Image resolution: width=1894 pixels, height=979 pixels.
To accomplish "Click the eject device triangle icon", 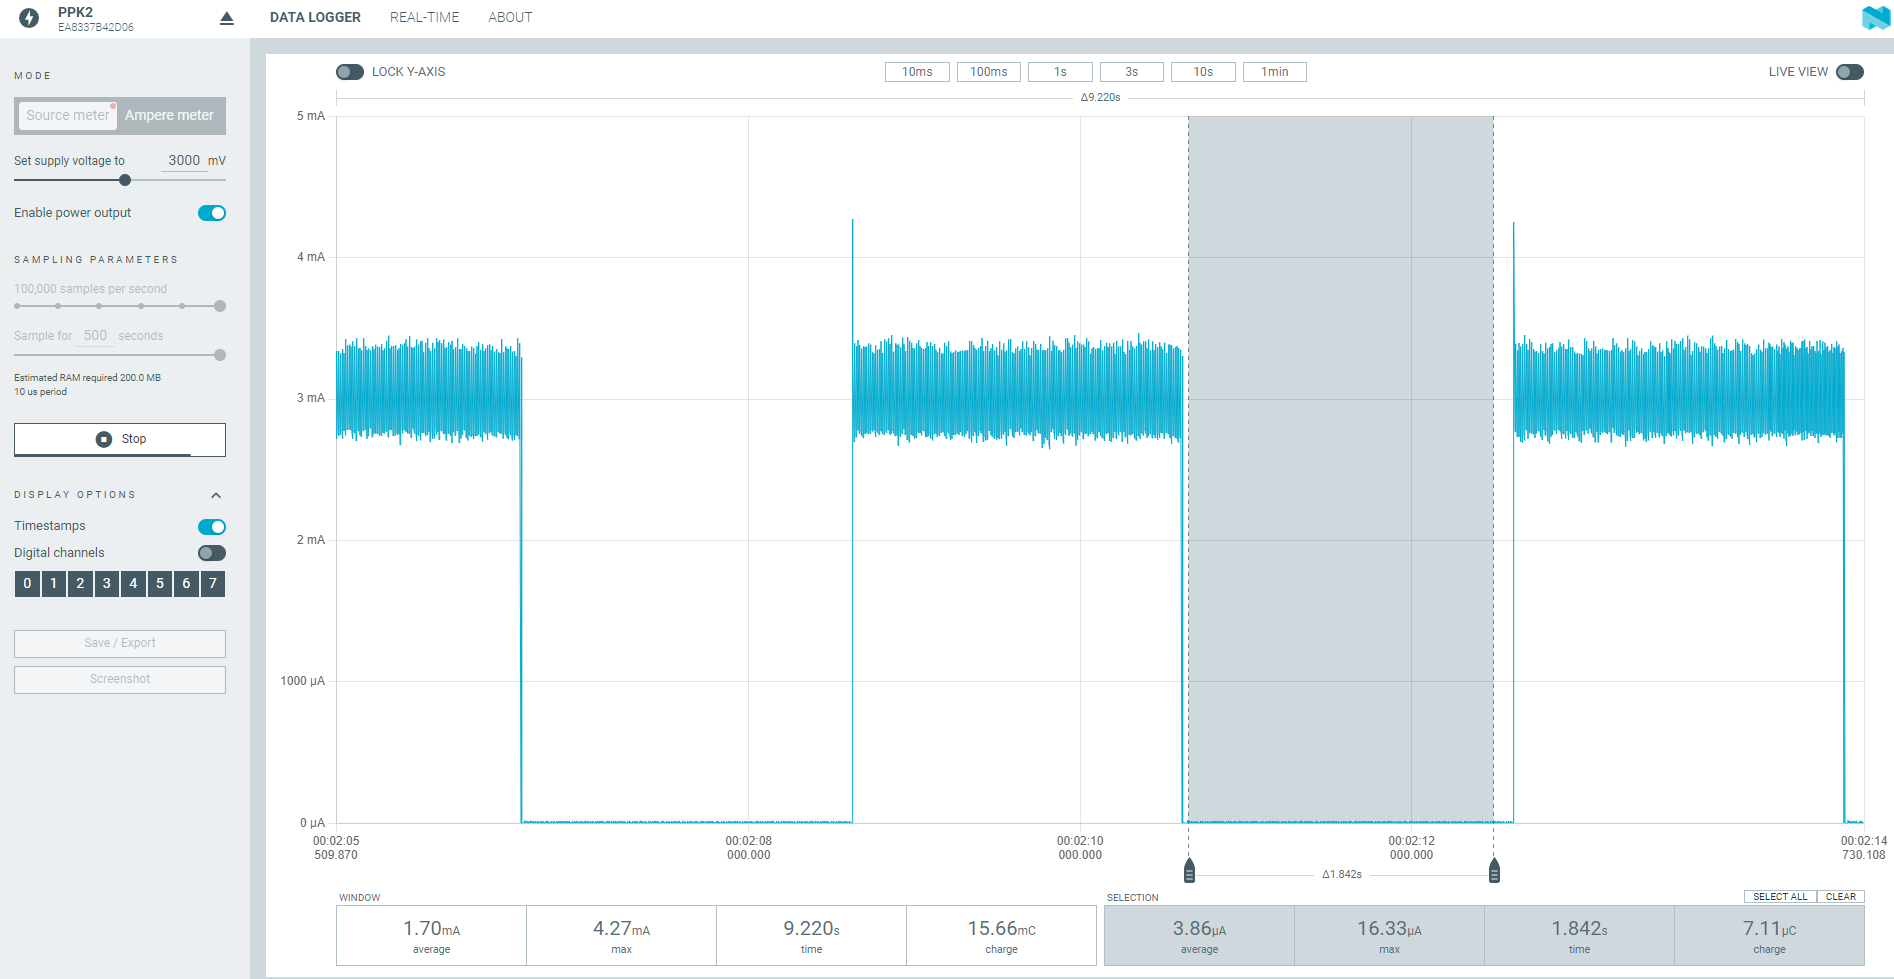I will [227, 18].
